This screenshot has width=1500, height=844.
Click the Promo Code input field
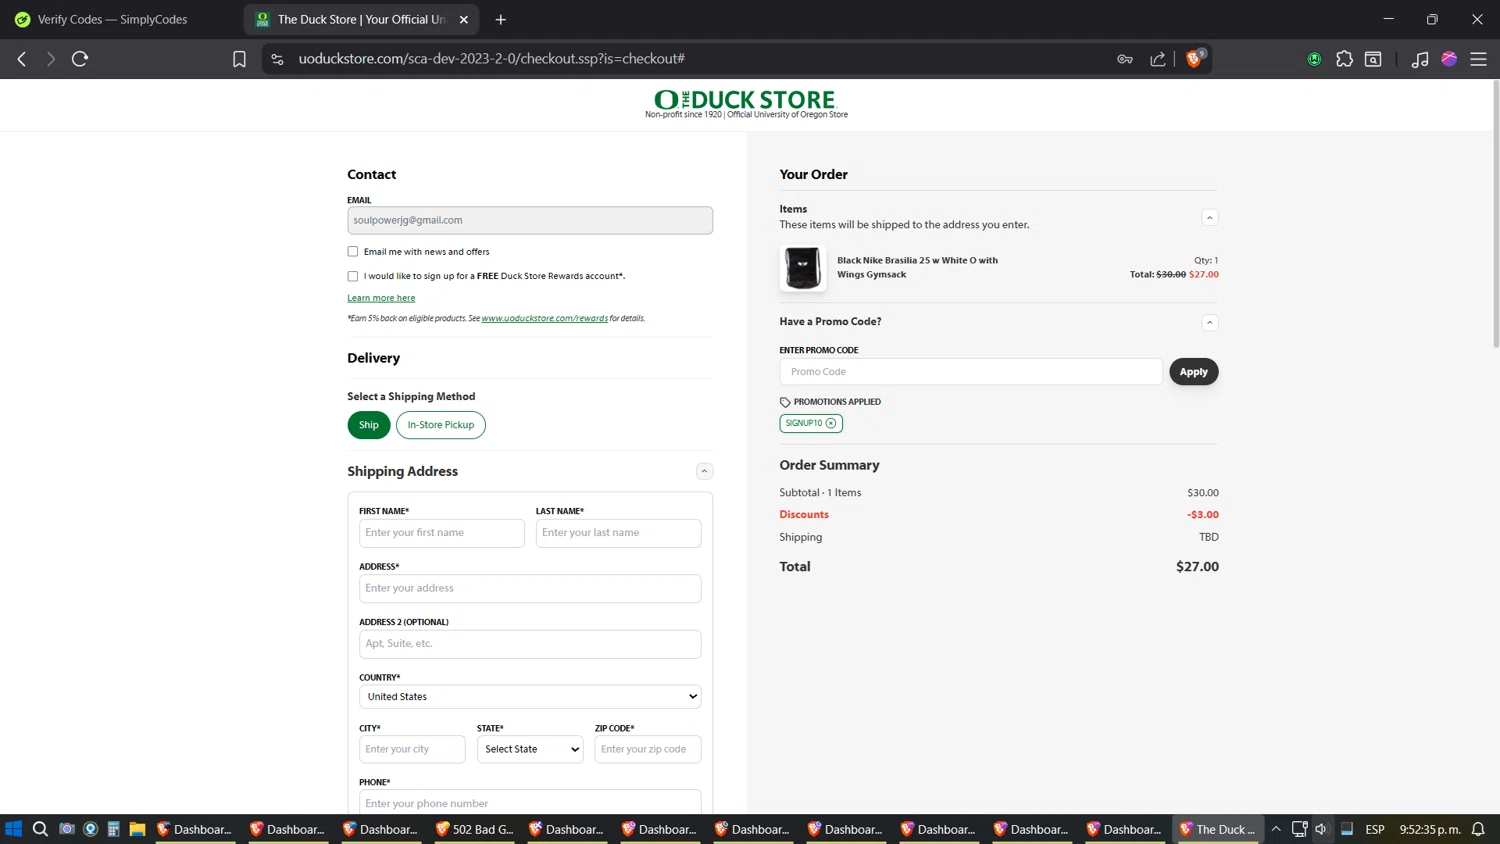point(971,372)
